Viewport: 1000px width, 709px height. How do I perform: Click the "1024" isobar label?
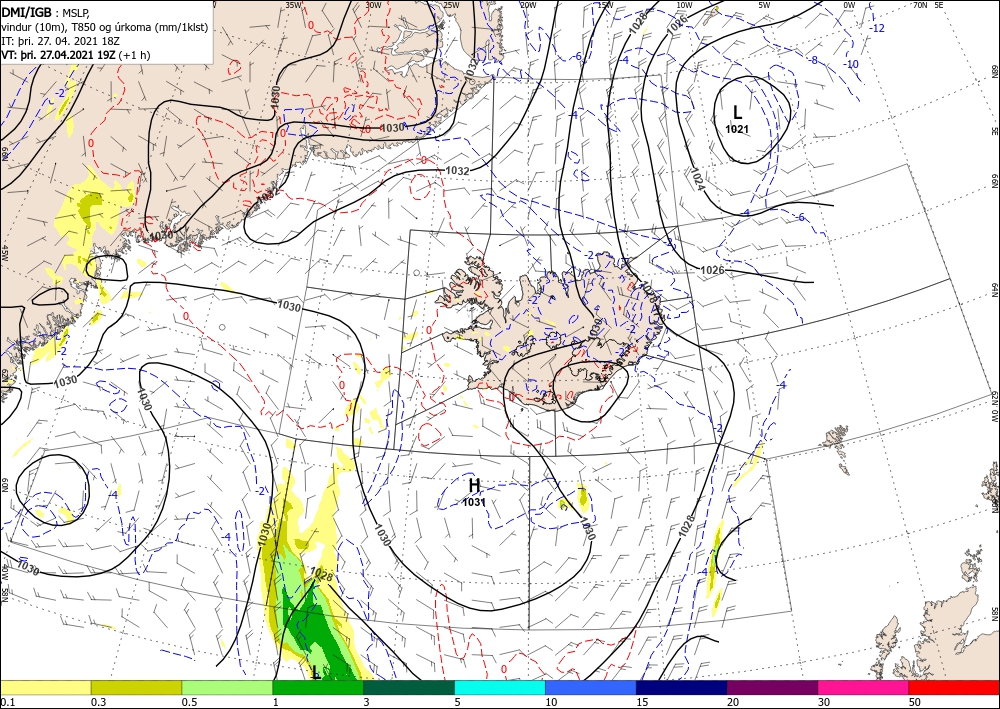tap(696, 179)
